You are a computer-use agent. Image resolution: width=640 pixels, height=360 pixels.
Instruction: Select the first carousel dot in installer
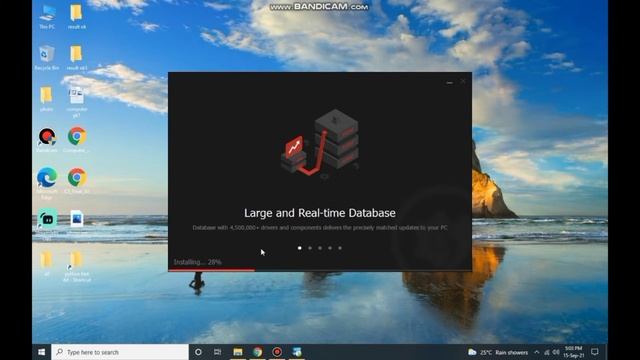[x=300, y=248]
